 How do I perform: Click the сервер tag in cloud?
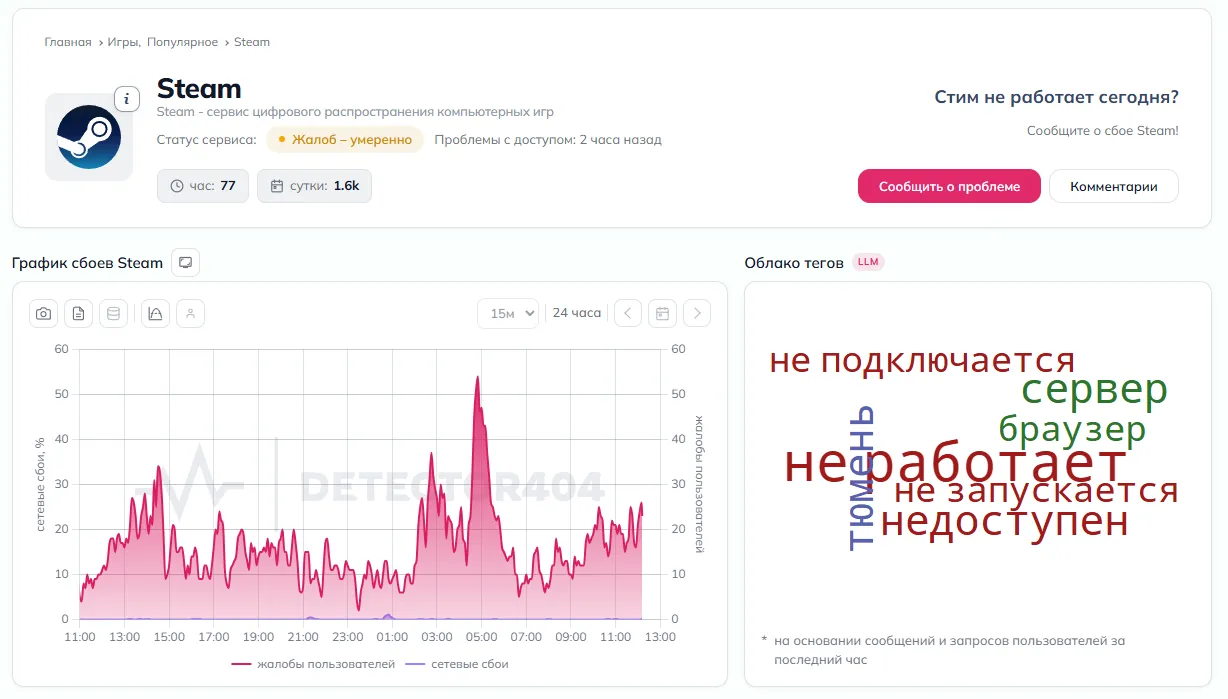click(1094, 389)
